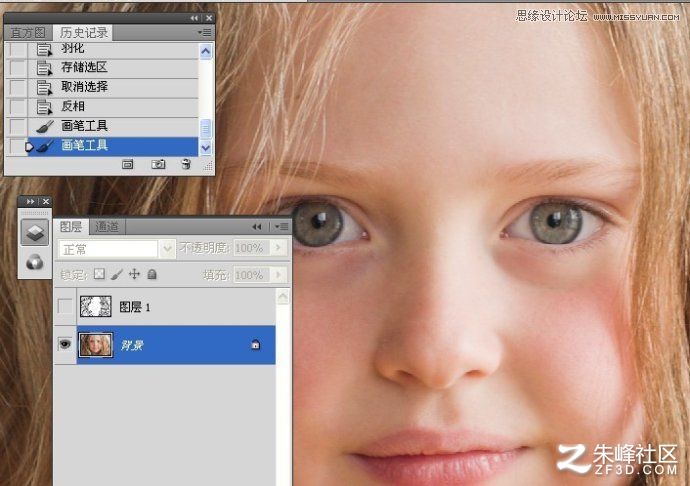Select the first 画笔工具 history state
The height and width of the screenshot is (486, 690).
pos(113,126)
